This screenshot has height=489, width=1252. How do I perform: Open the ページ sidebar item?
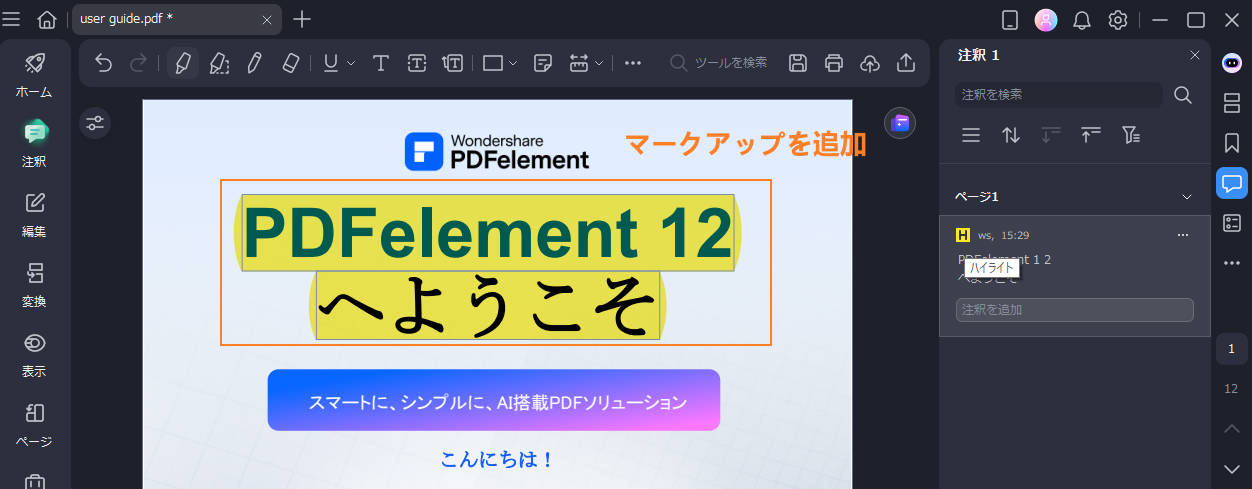[34, 424]
